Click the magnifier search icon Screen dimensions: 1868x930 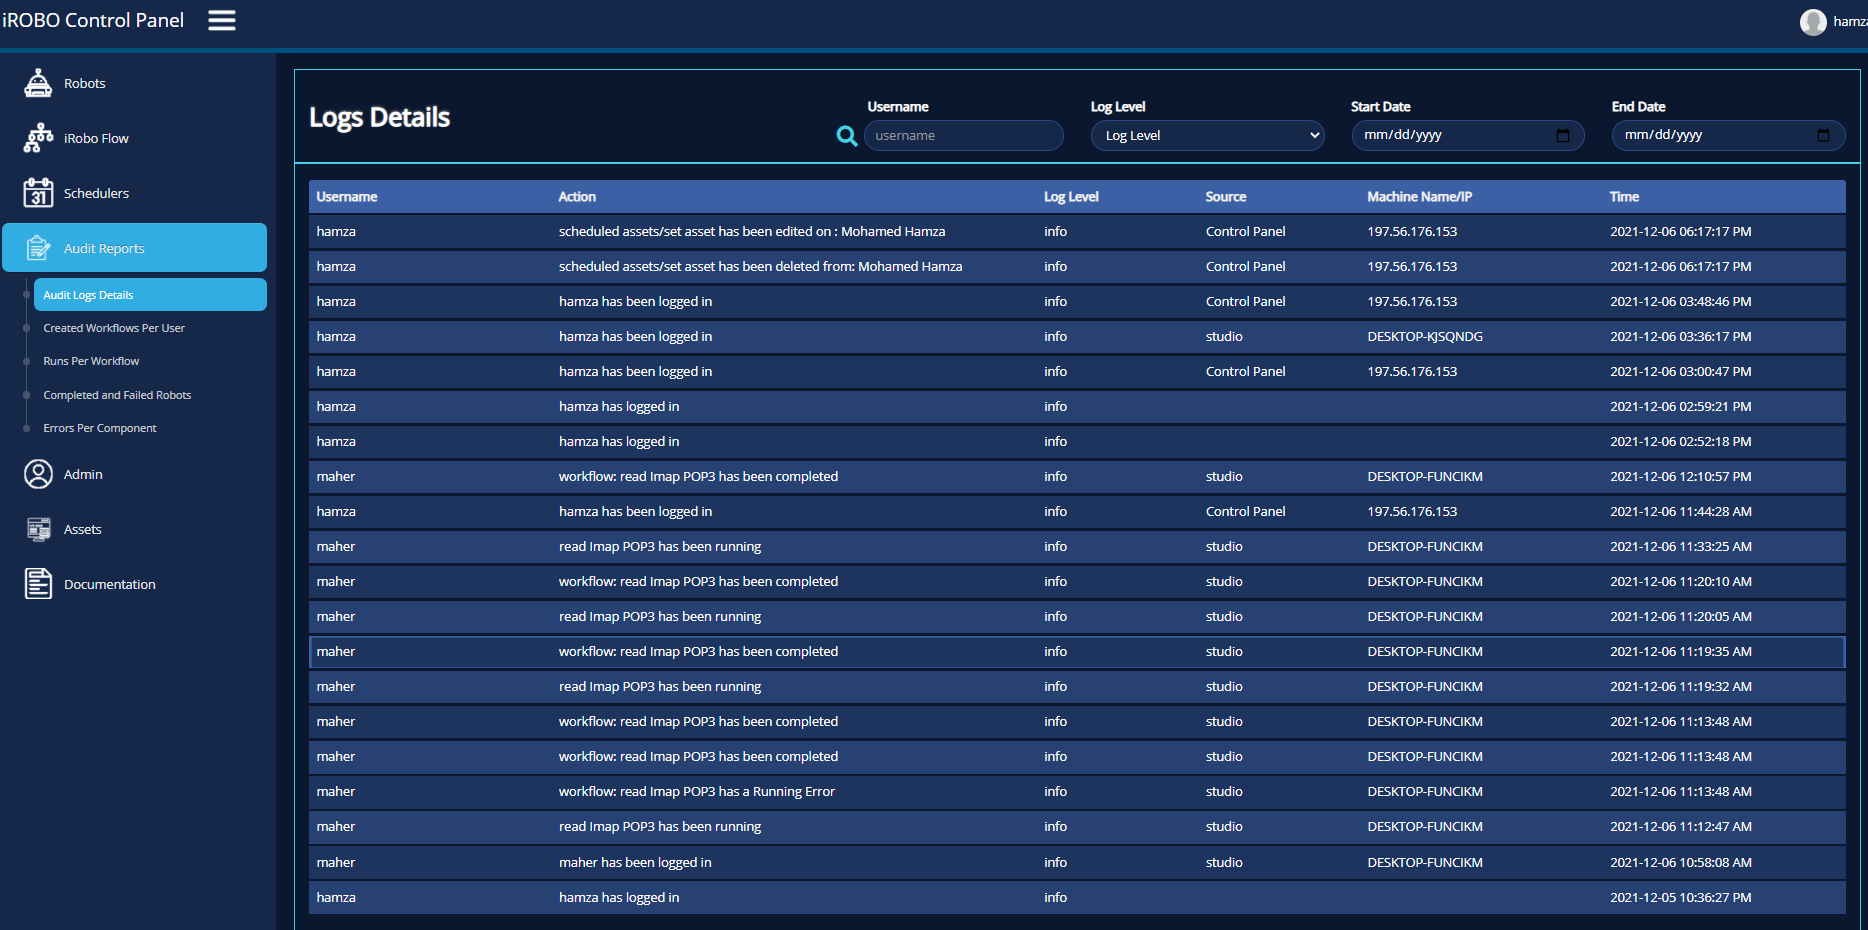pos(846,136)
